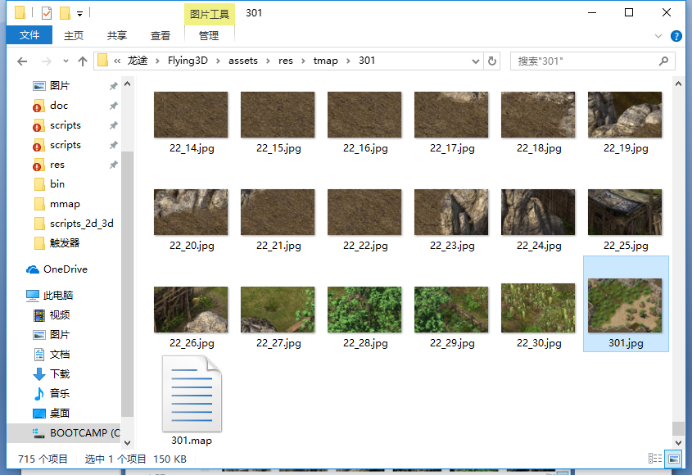Click the forward navigation arrow
The image size is (693, 476).
[x=46, y=61]
